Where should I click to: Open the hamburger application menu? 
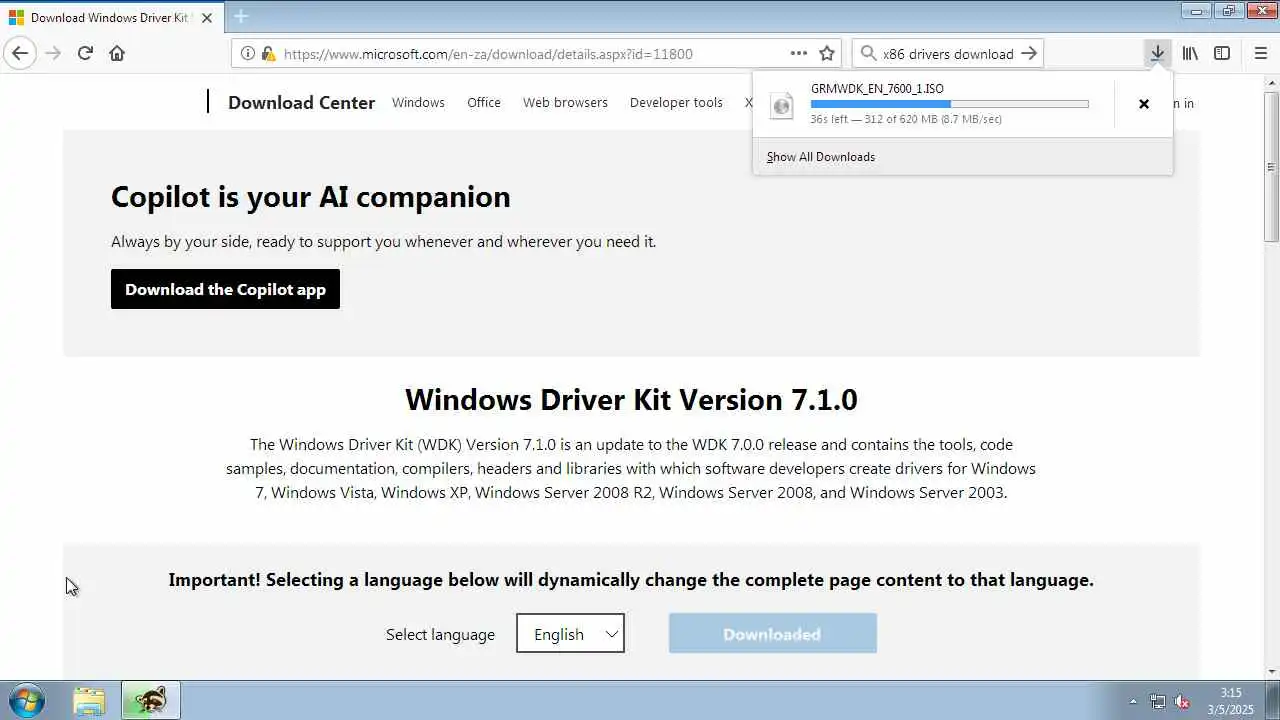coord(1260,54)
